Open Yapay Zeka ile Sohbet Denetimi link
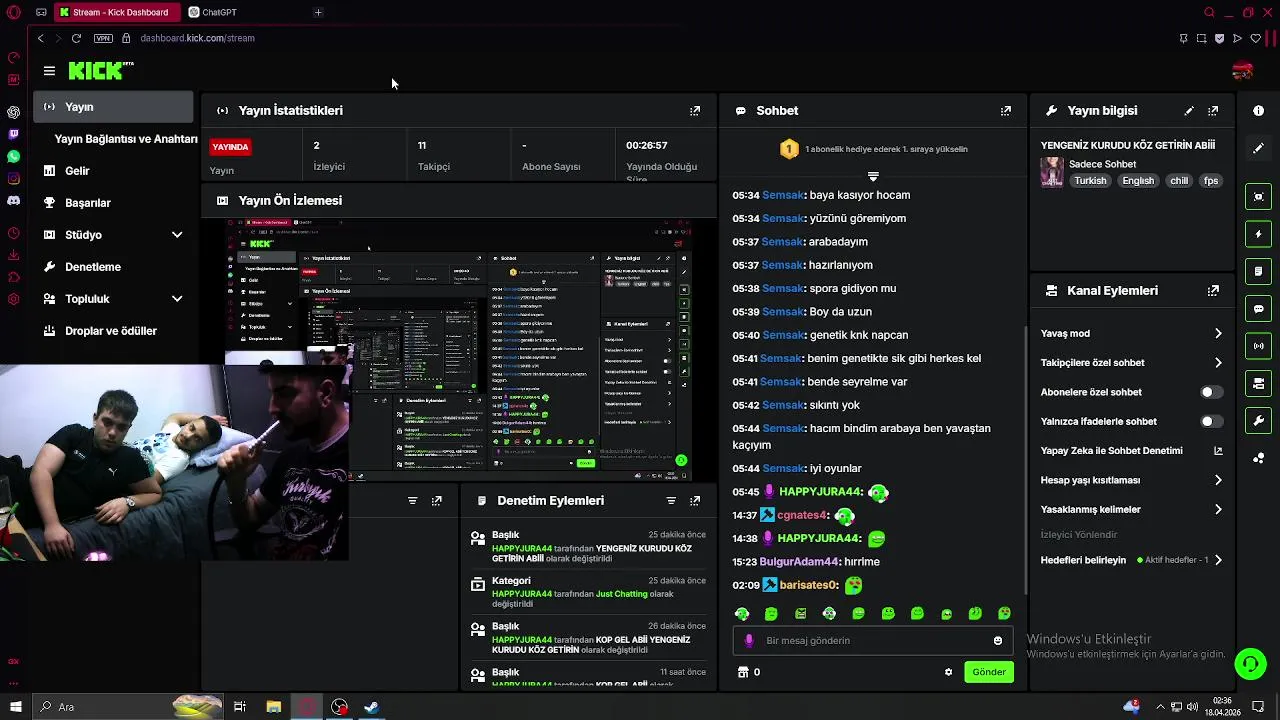The height and width of the screenshot is (720, 1280). pos(1131,451)
